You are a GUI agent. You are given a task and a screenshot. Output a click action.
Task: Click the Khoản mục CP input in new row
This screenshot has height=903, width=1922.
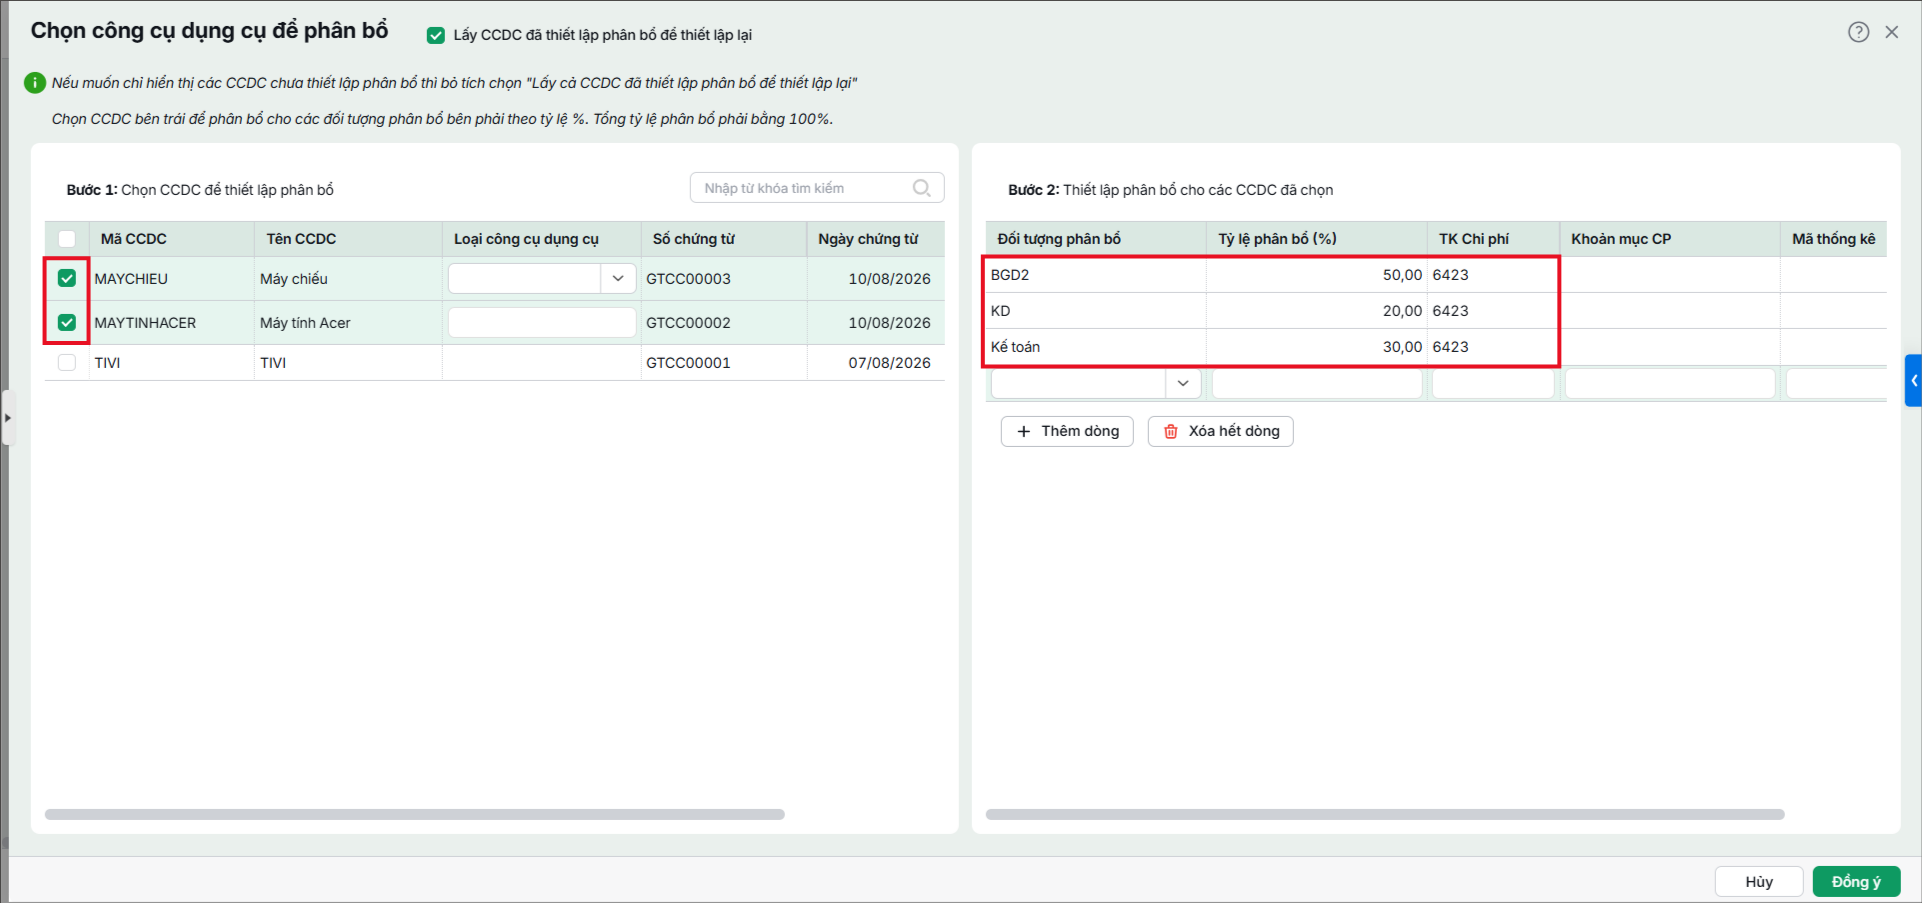[1670, 383]
